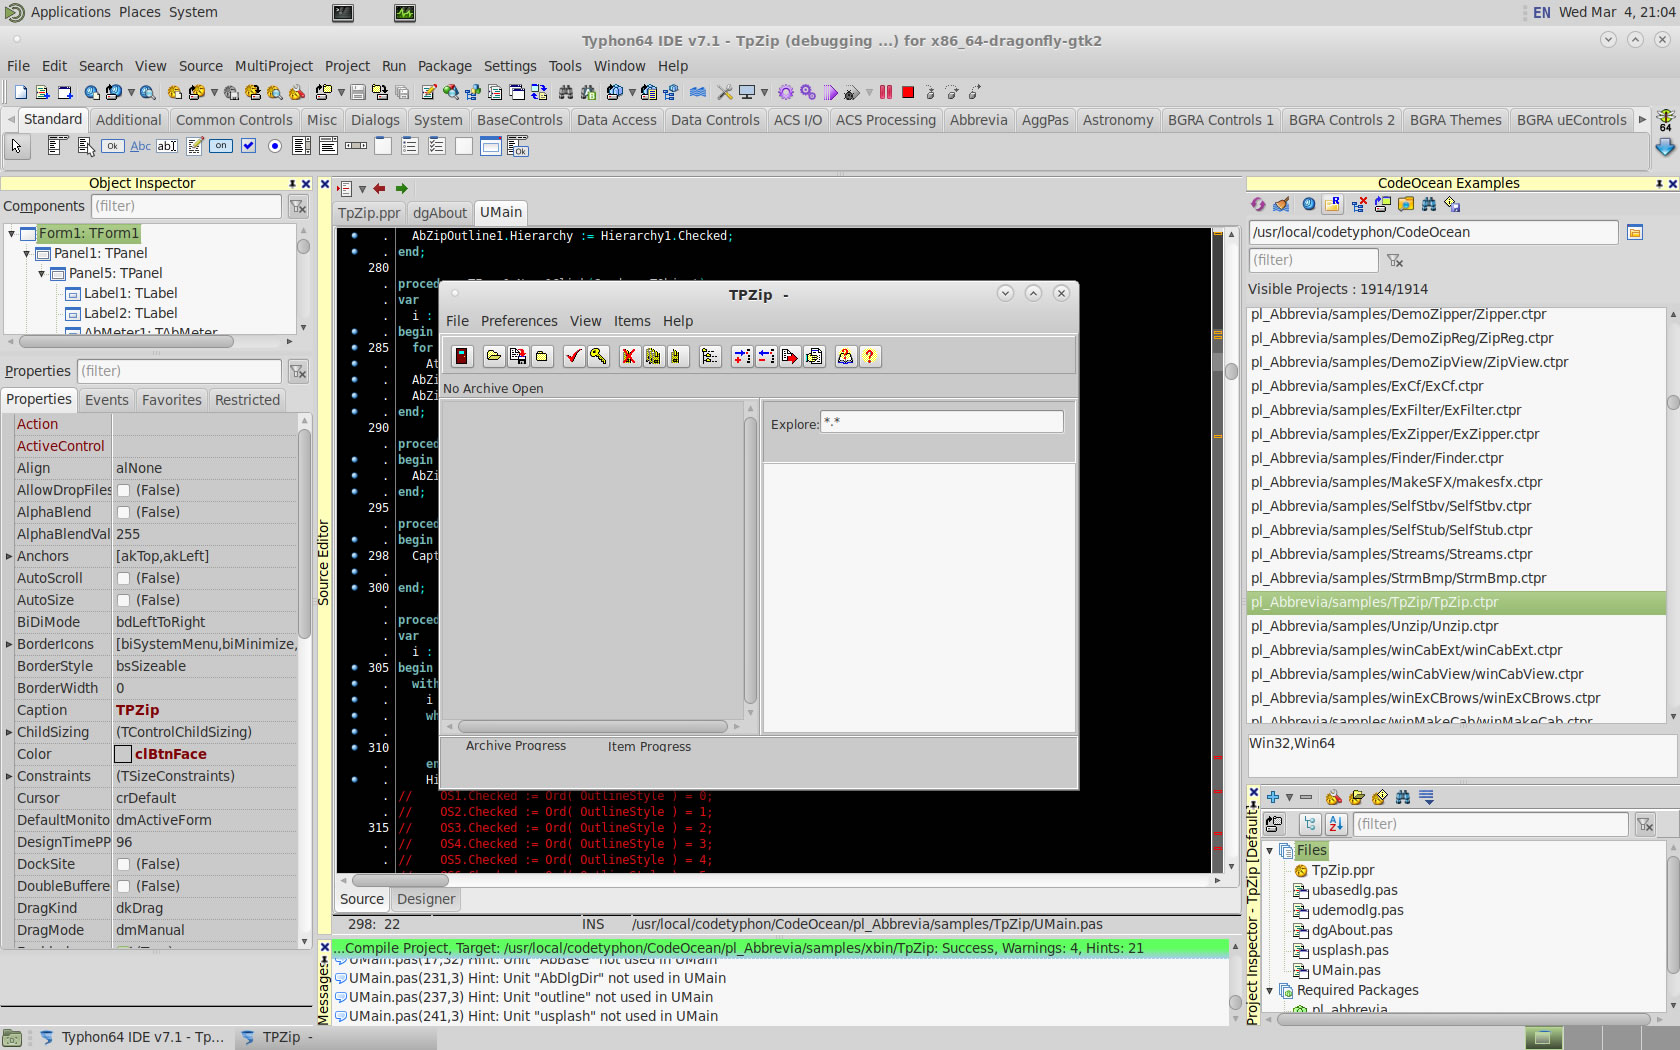Open the Applications menu in system bar
Screen dimensions: 1680x1050
[70, 12]
